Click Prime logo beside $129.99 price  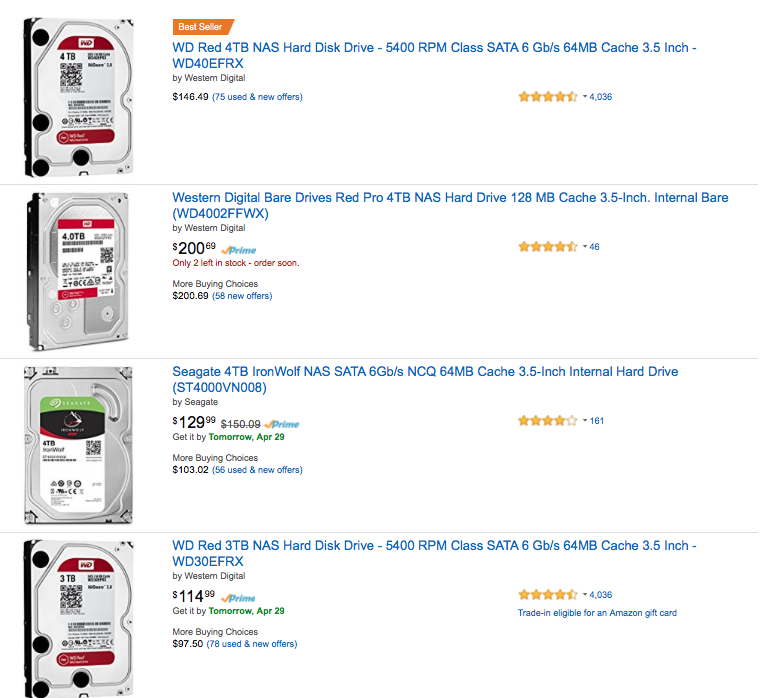[x=282, y=424]
